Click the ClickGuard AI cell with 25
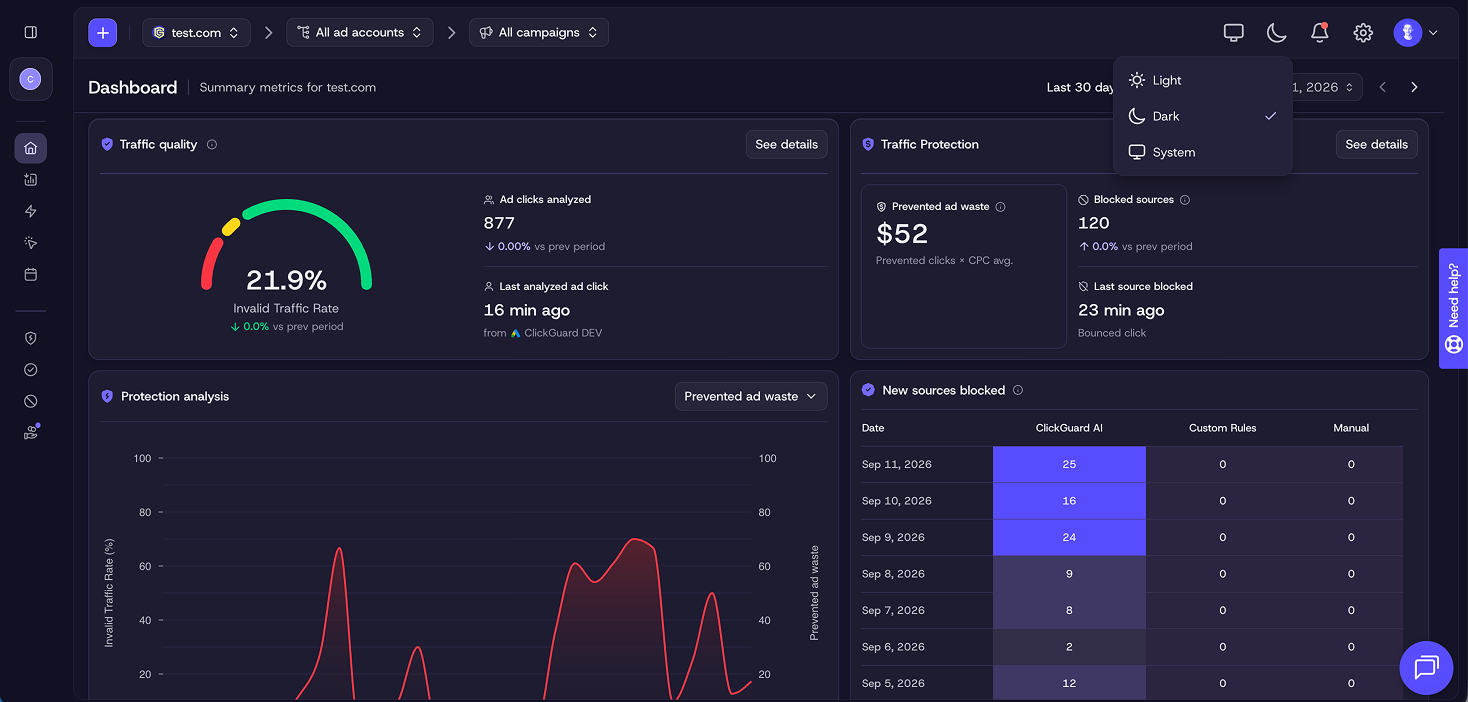 click(x=1069, y=465)
